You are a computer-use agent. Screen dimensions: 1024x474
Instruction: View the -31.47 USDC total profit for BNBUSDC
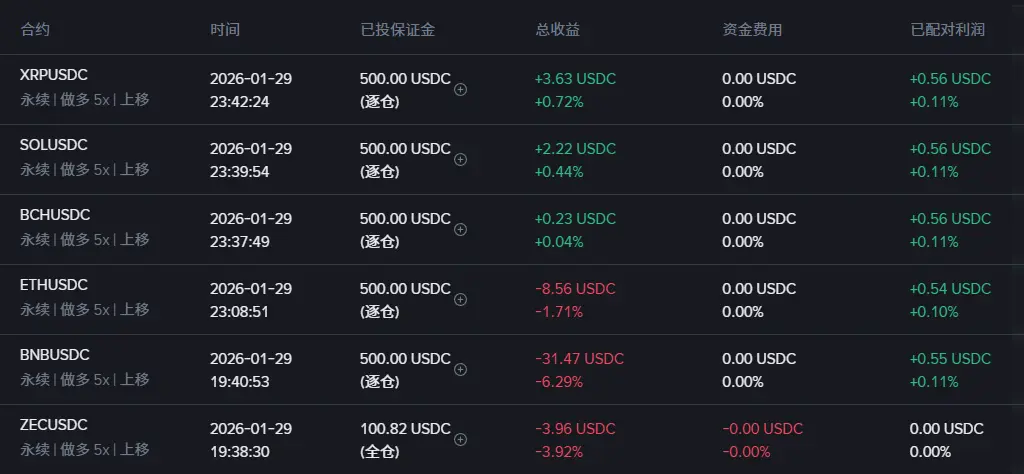(579, 358)
